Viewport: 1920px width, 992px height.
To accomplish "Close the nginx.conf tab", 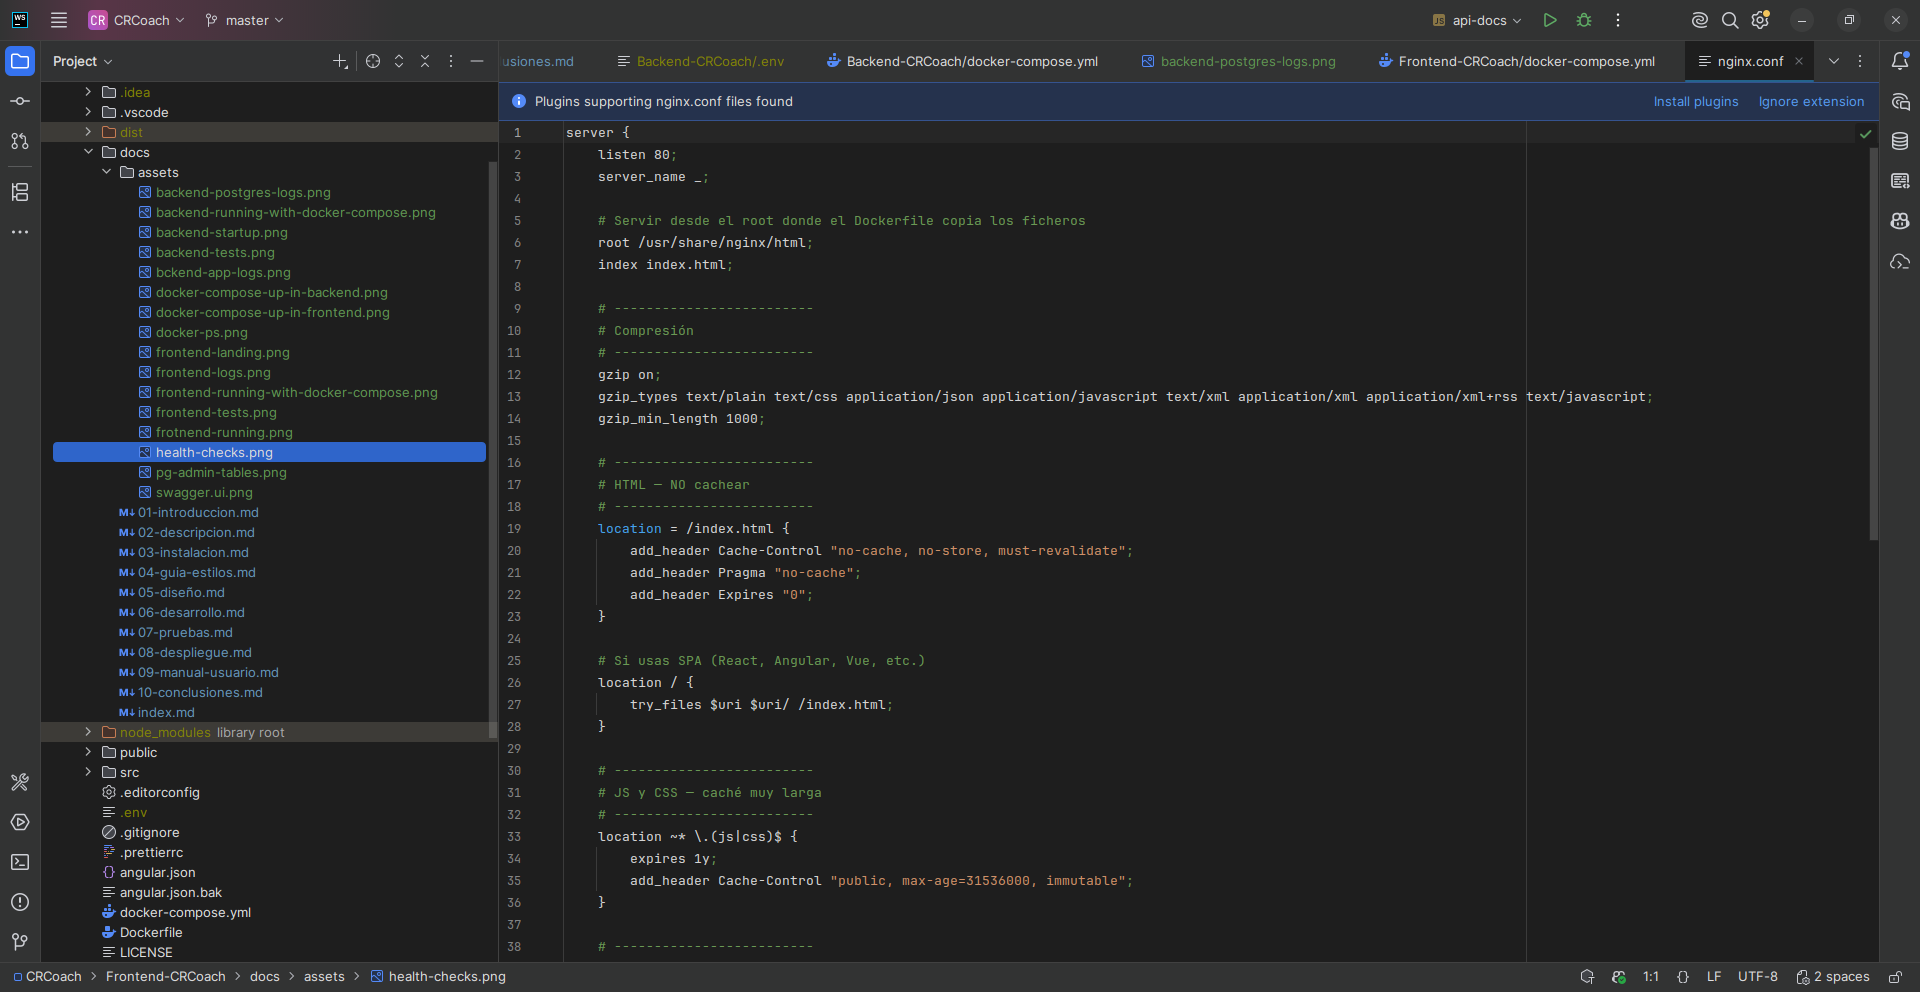I will pyautogui.click(x=1799, y=61).
